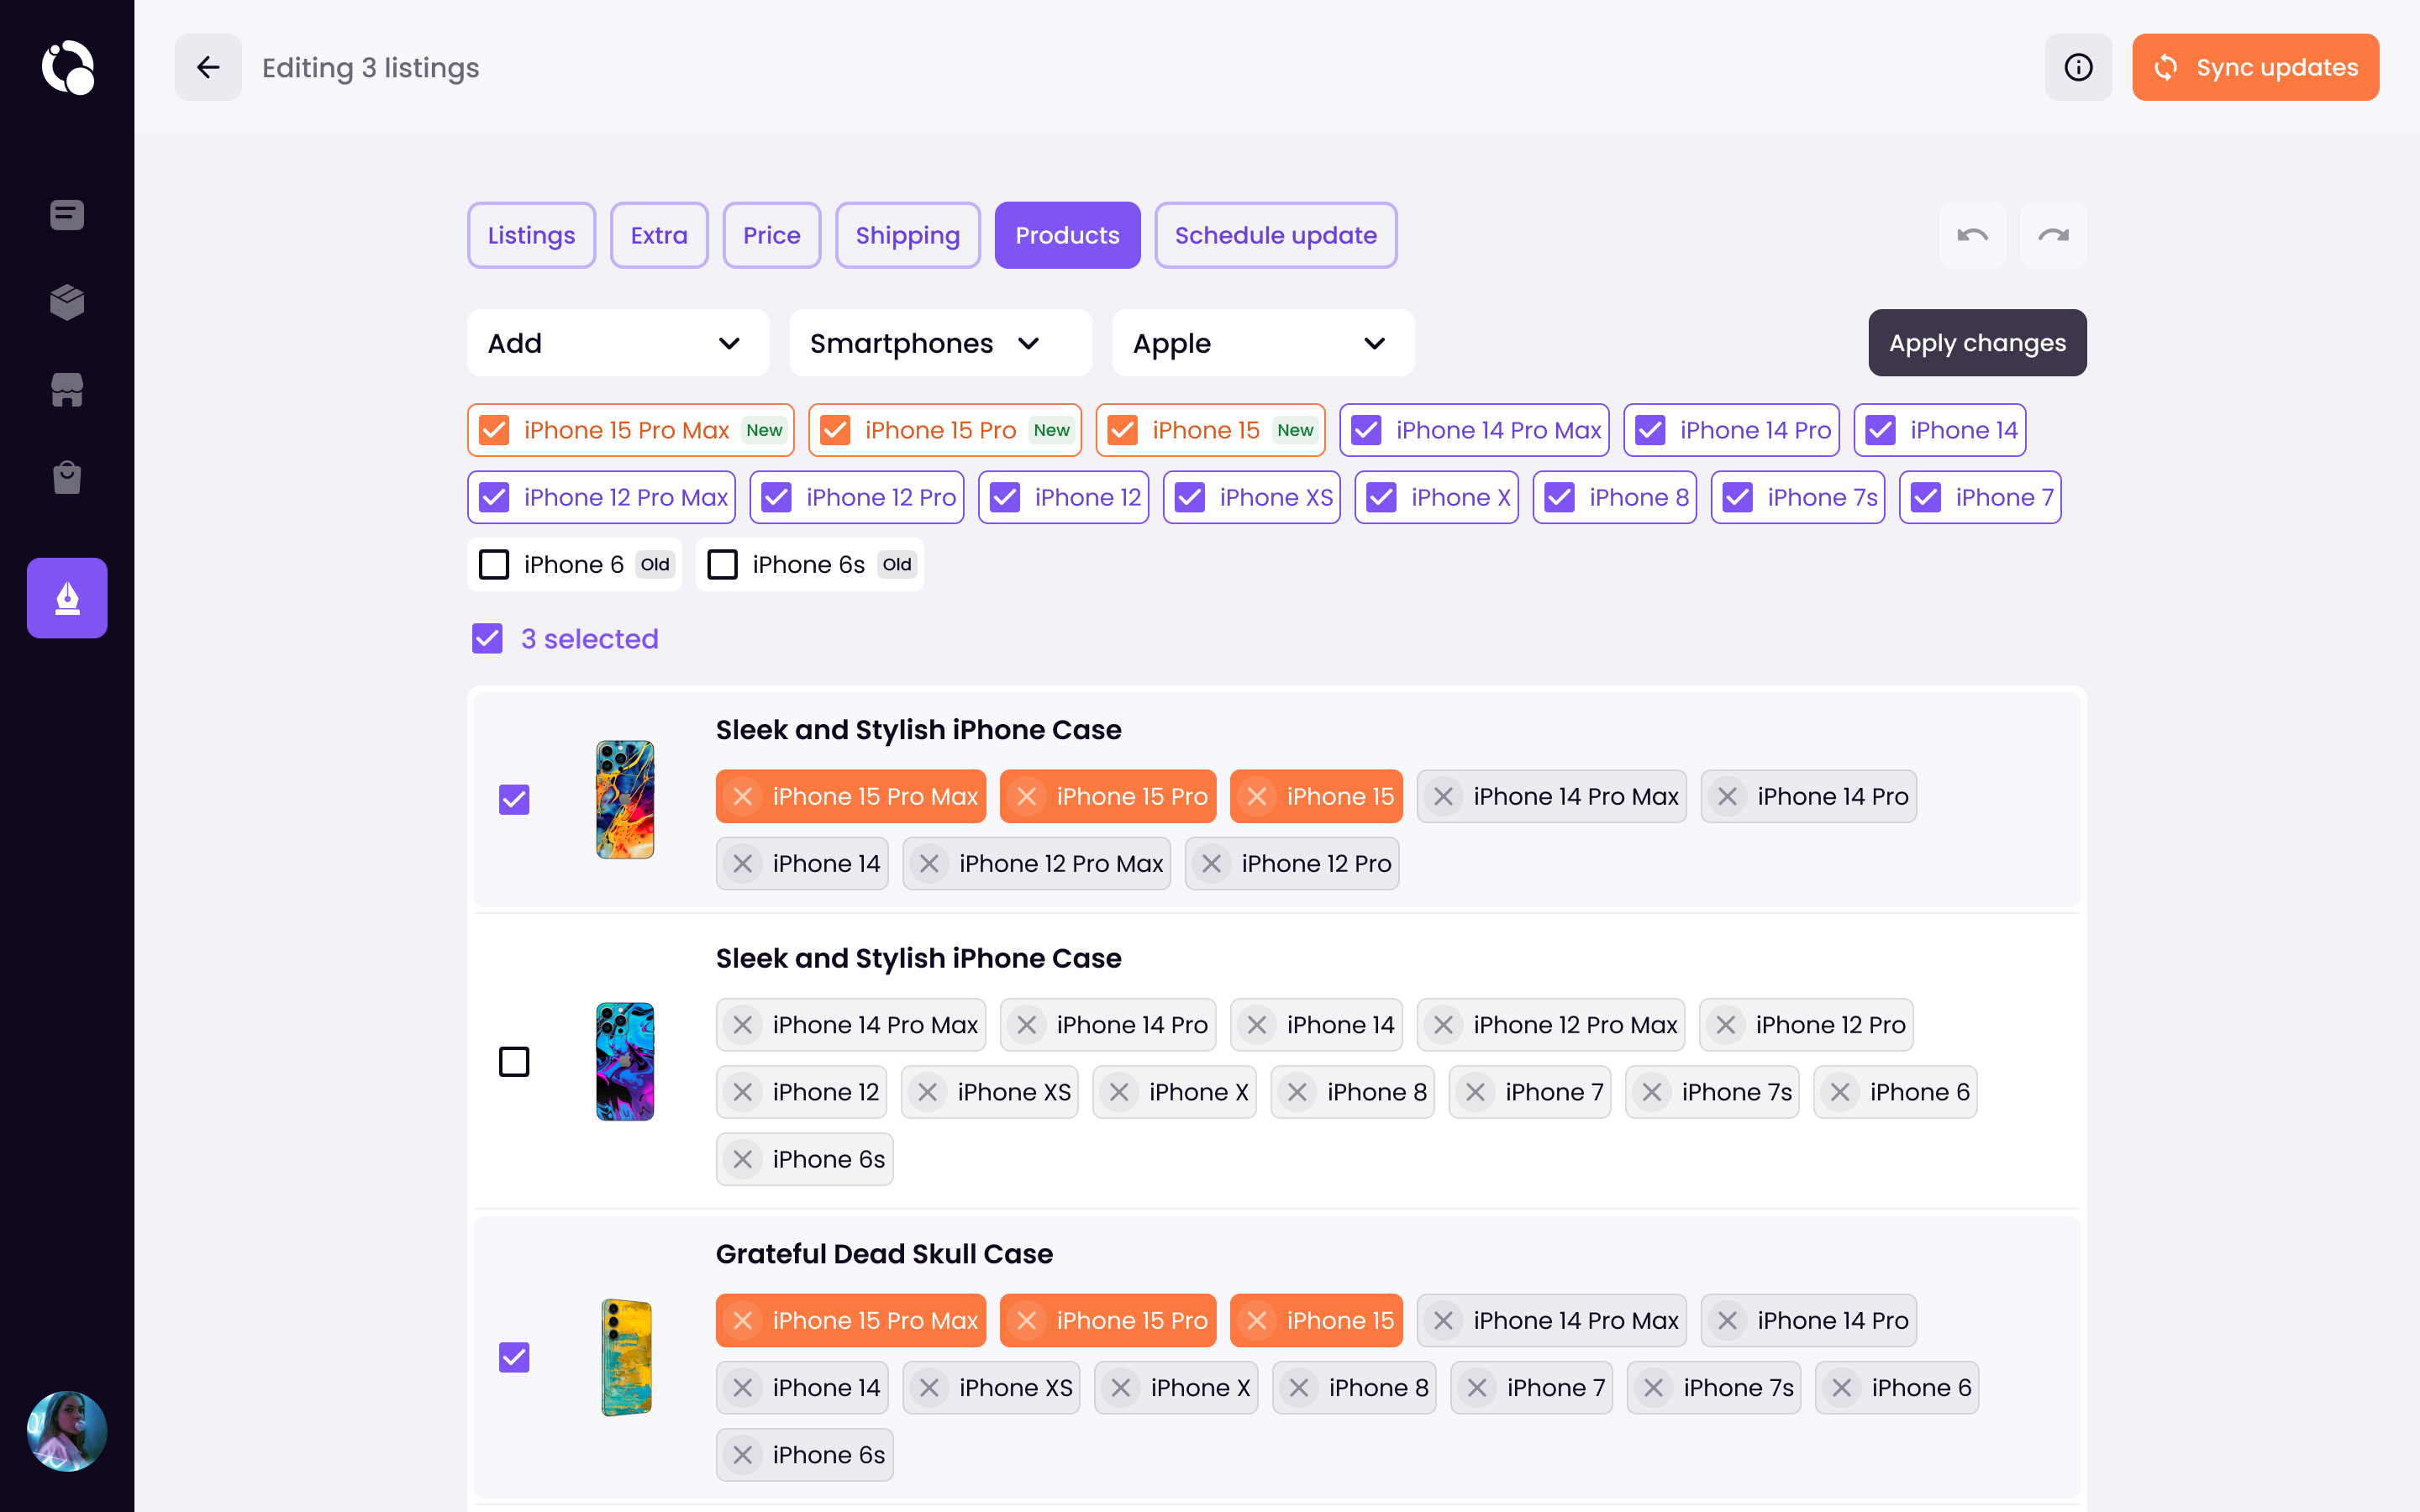Uncheck the iPhone 15 Pro Max checkbox
This screenshot has height=1512, width=2420.
494,429
